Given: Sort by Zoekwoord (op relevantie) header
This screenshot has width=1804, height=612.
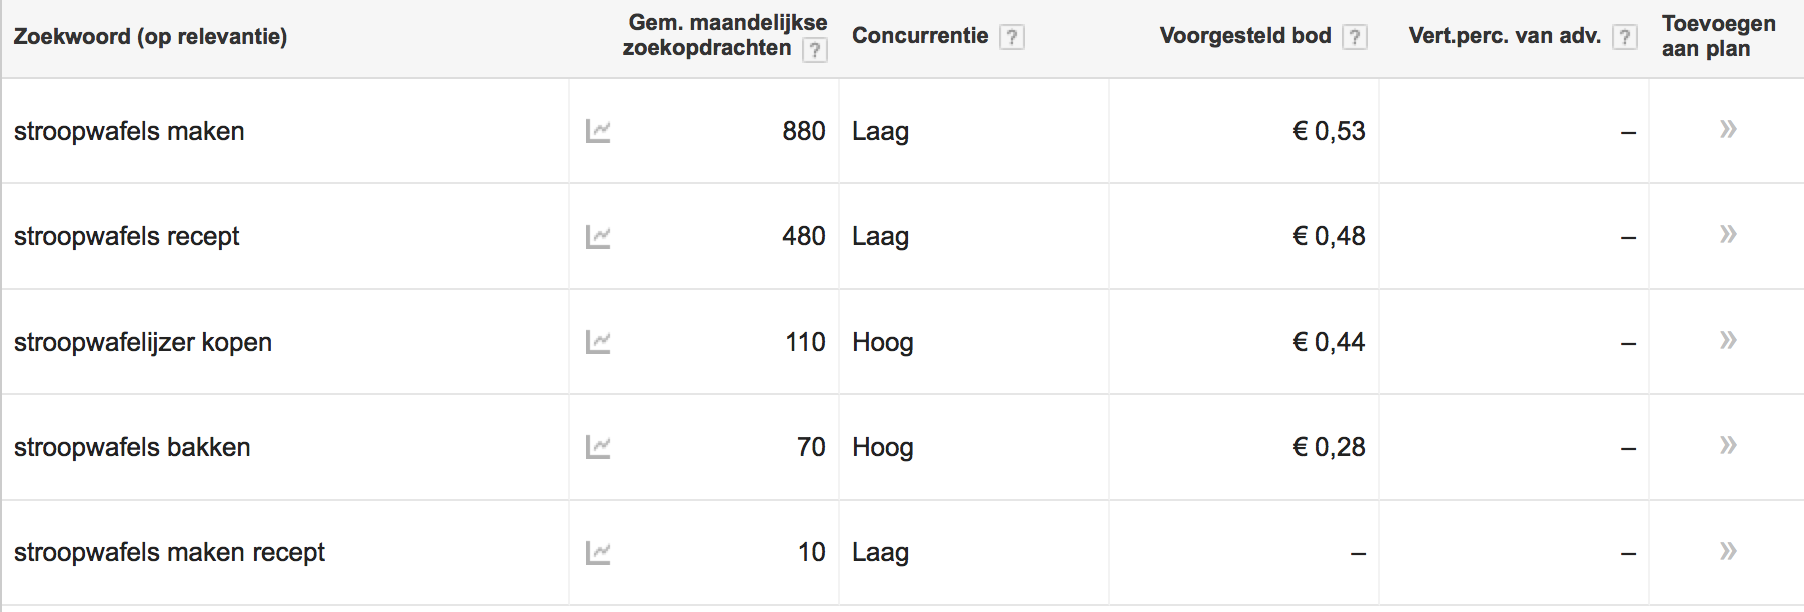Looking at the screenshot, I should click(x=150, y=37).
